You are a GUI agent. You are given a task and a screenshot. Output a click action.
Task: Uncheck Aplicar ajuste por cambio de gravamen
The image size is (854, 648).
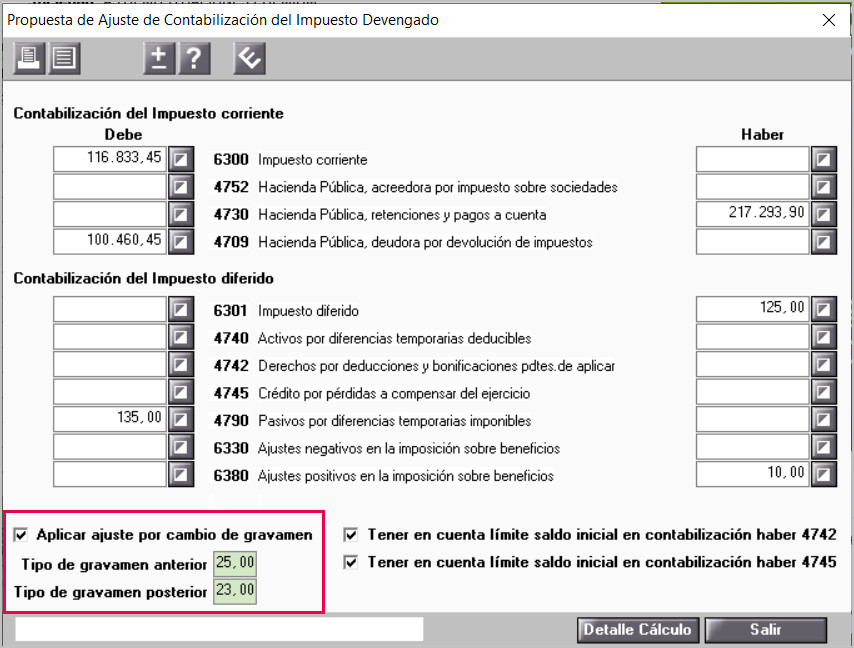21,535
